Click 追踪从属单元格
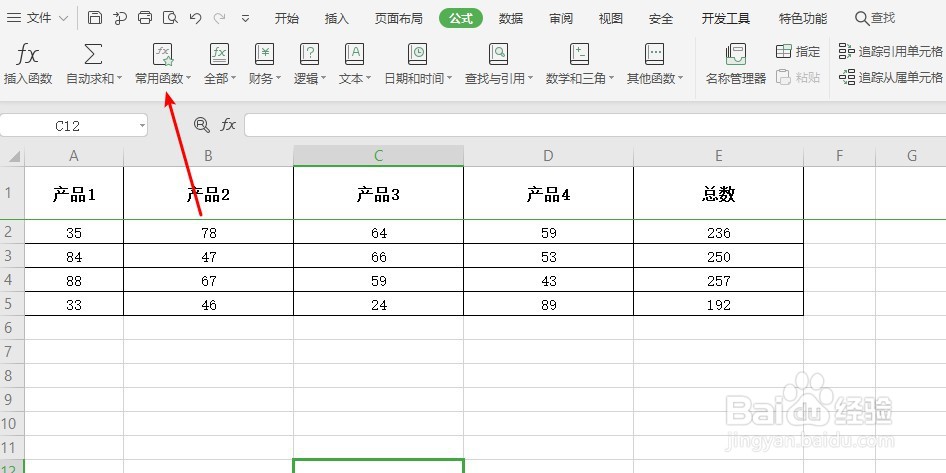946x473 pixels. [891, 77]
